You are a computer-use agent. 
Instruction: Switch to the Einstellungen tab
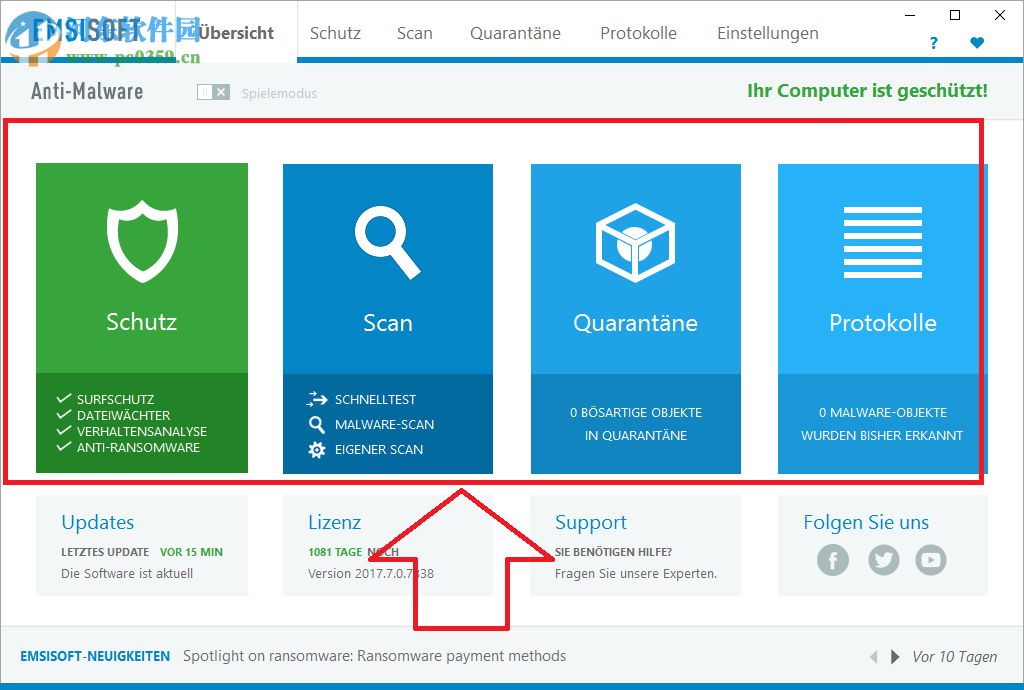pyautogui.click(x=767, y=32)
